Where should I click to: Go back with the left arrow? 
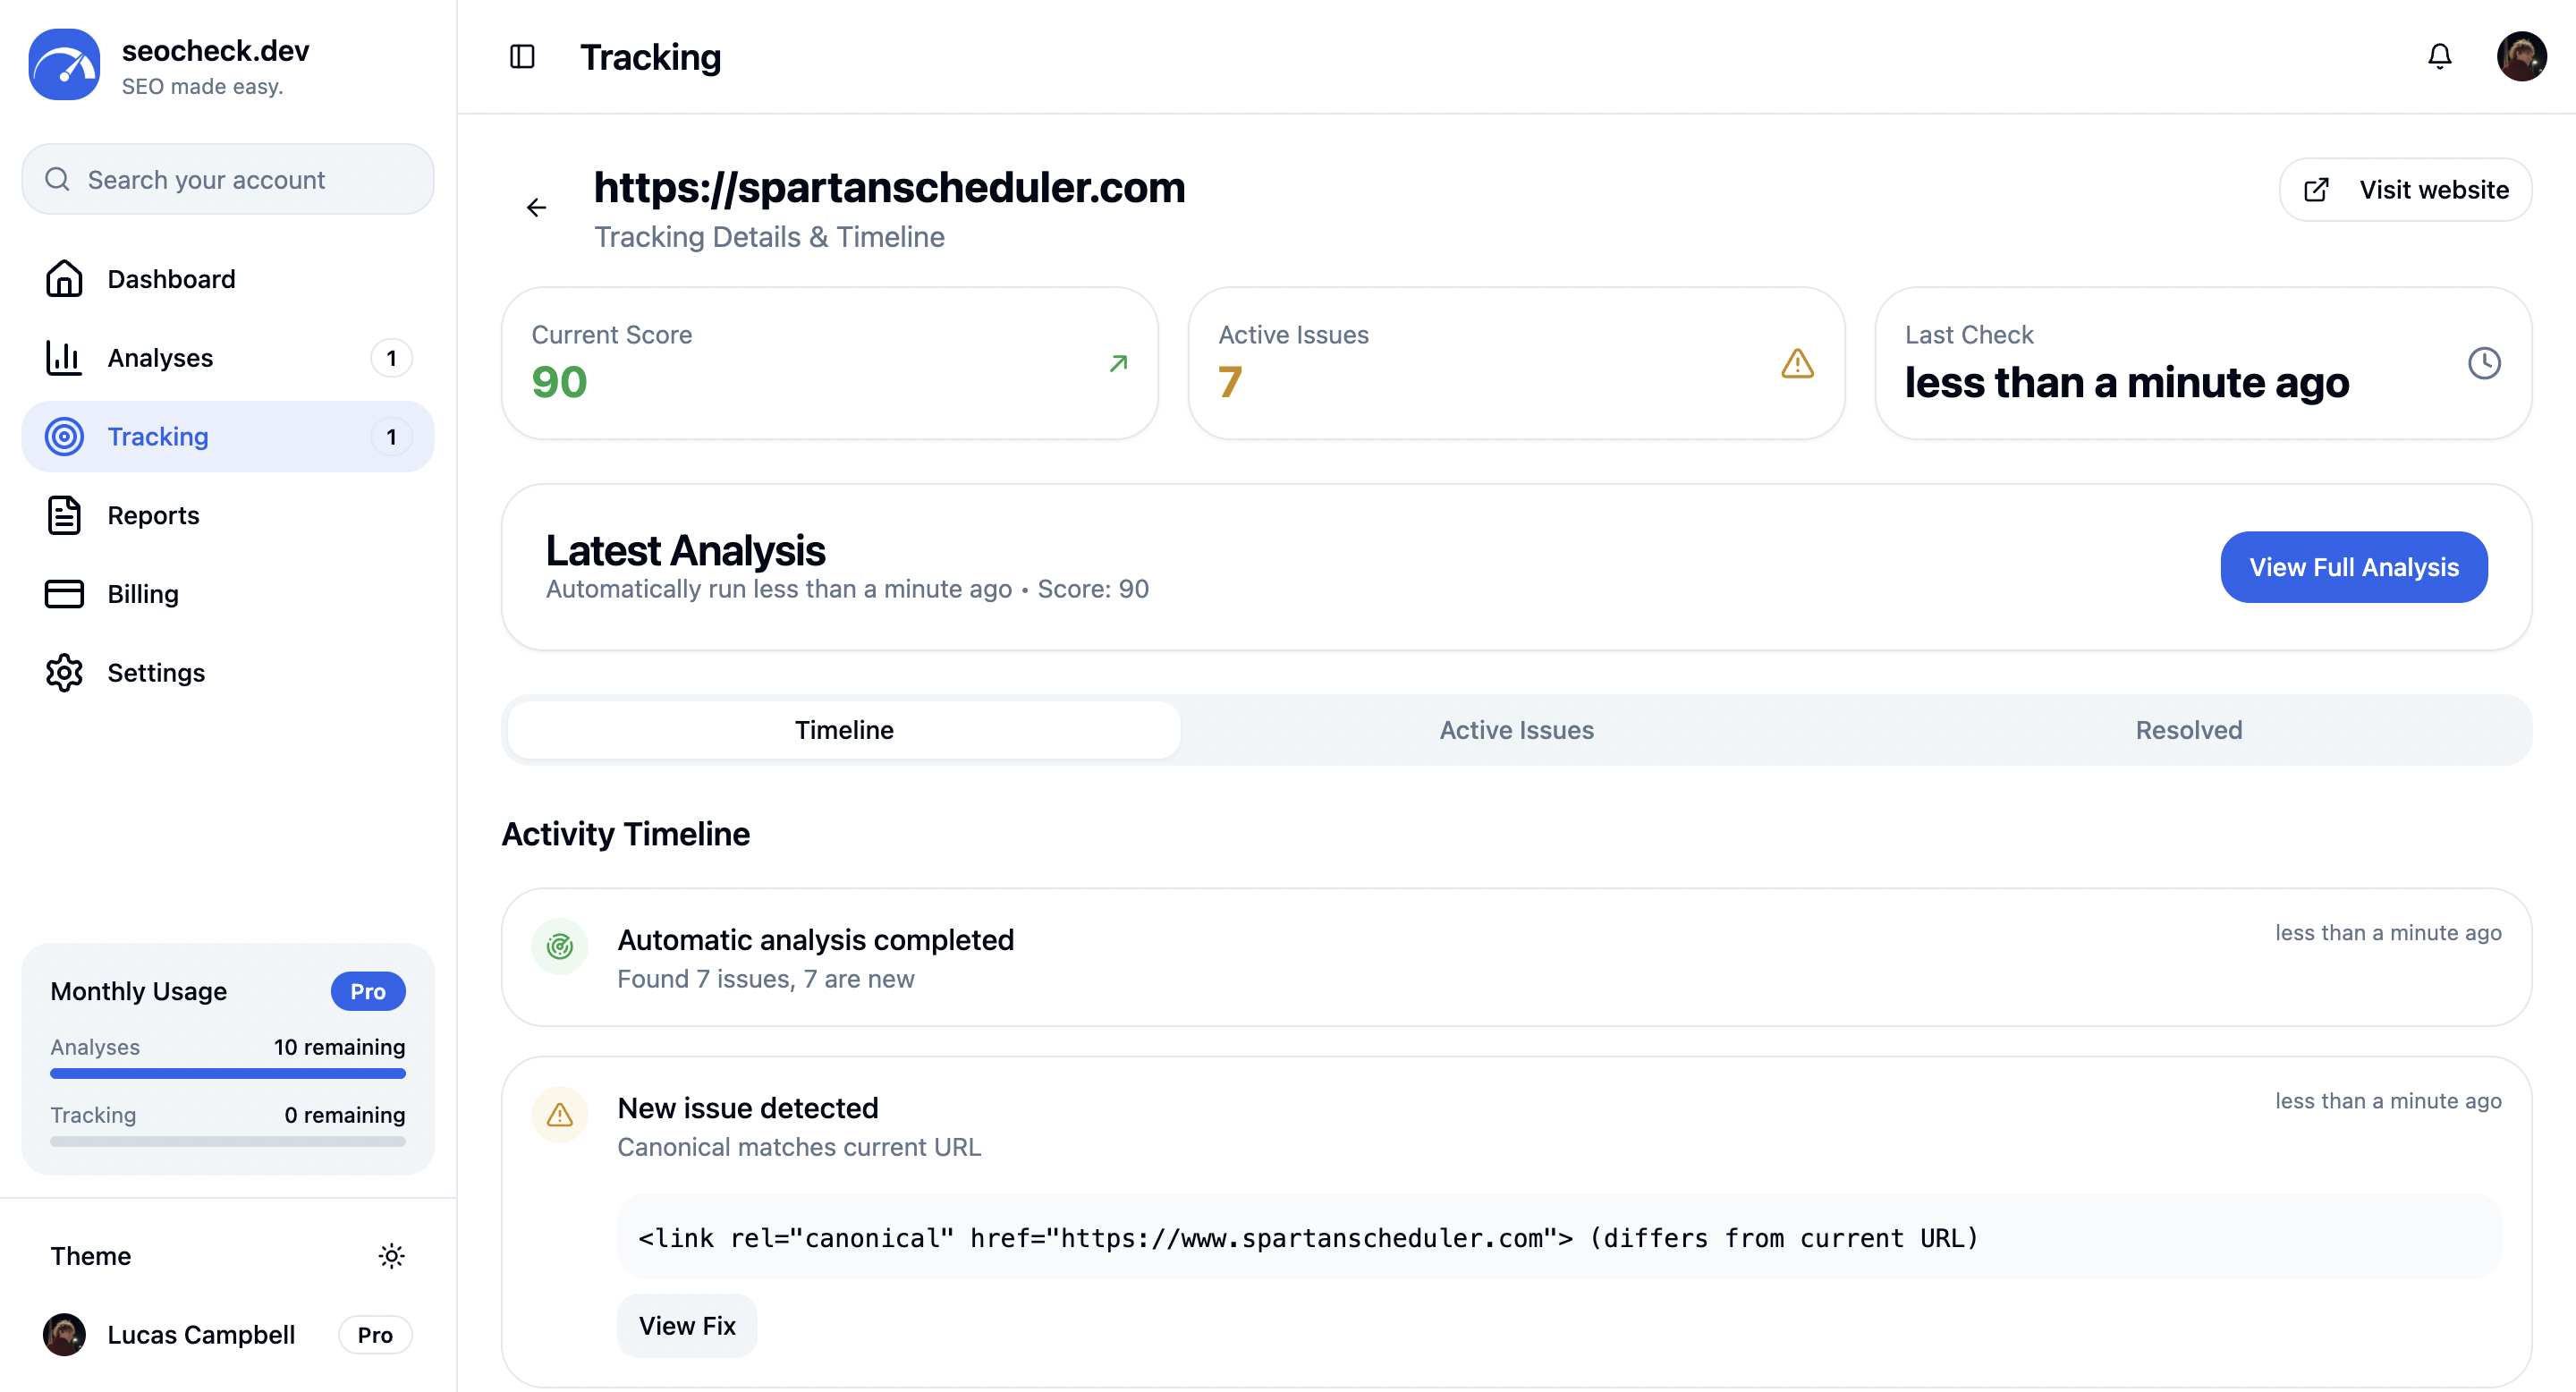537,208
